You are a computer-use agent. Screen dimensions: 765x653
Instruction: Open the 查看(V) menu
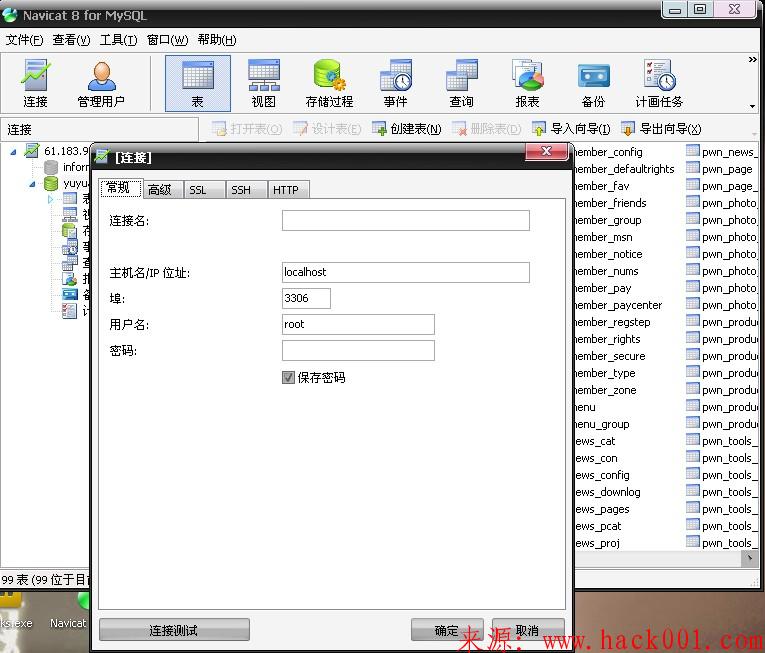pyautogui.click(x=71, y=40)
